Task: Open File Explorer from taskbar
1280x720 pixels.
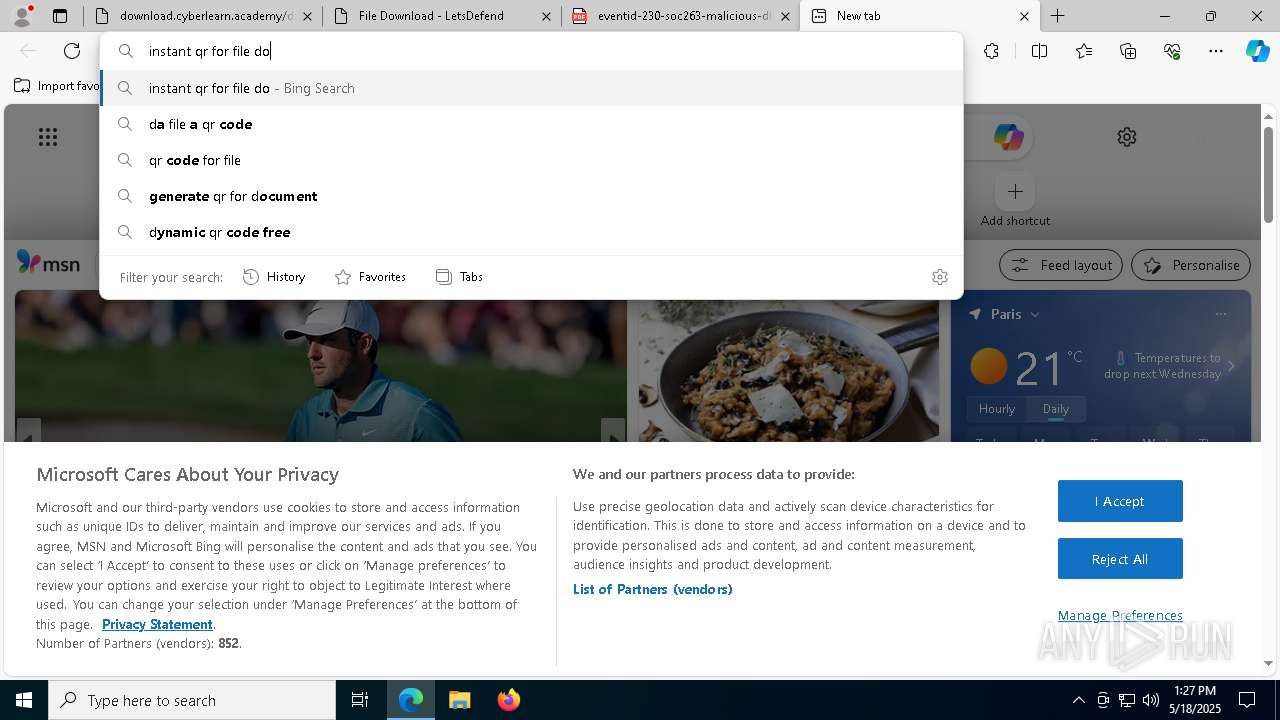Action: pos(459,700)
